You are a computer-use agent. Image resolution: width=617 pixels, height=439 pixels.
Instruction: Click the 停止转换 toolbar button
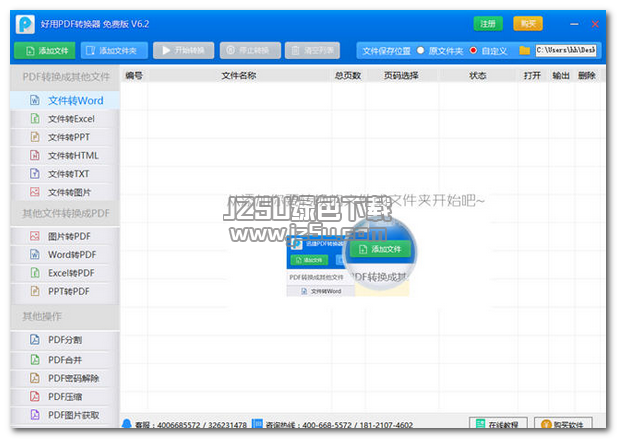(x=250, y=51)
